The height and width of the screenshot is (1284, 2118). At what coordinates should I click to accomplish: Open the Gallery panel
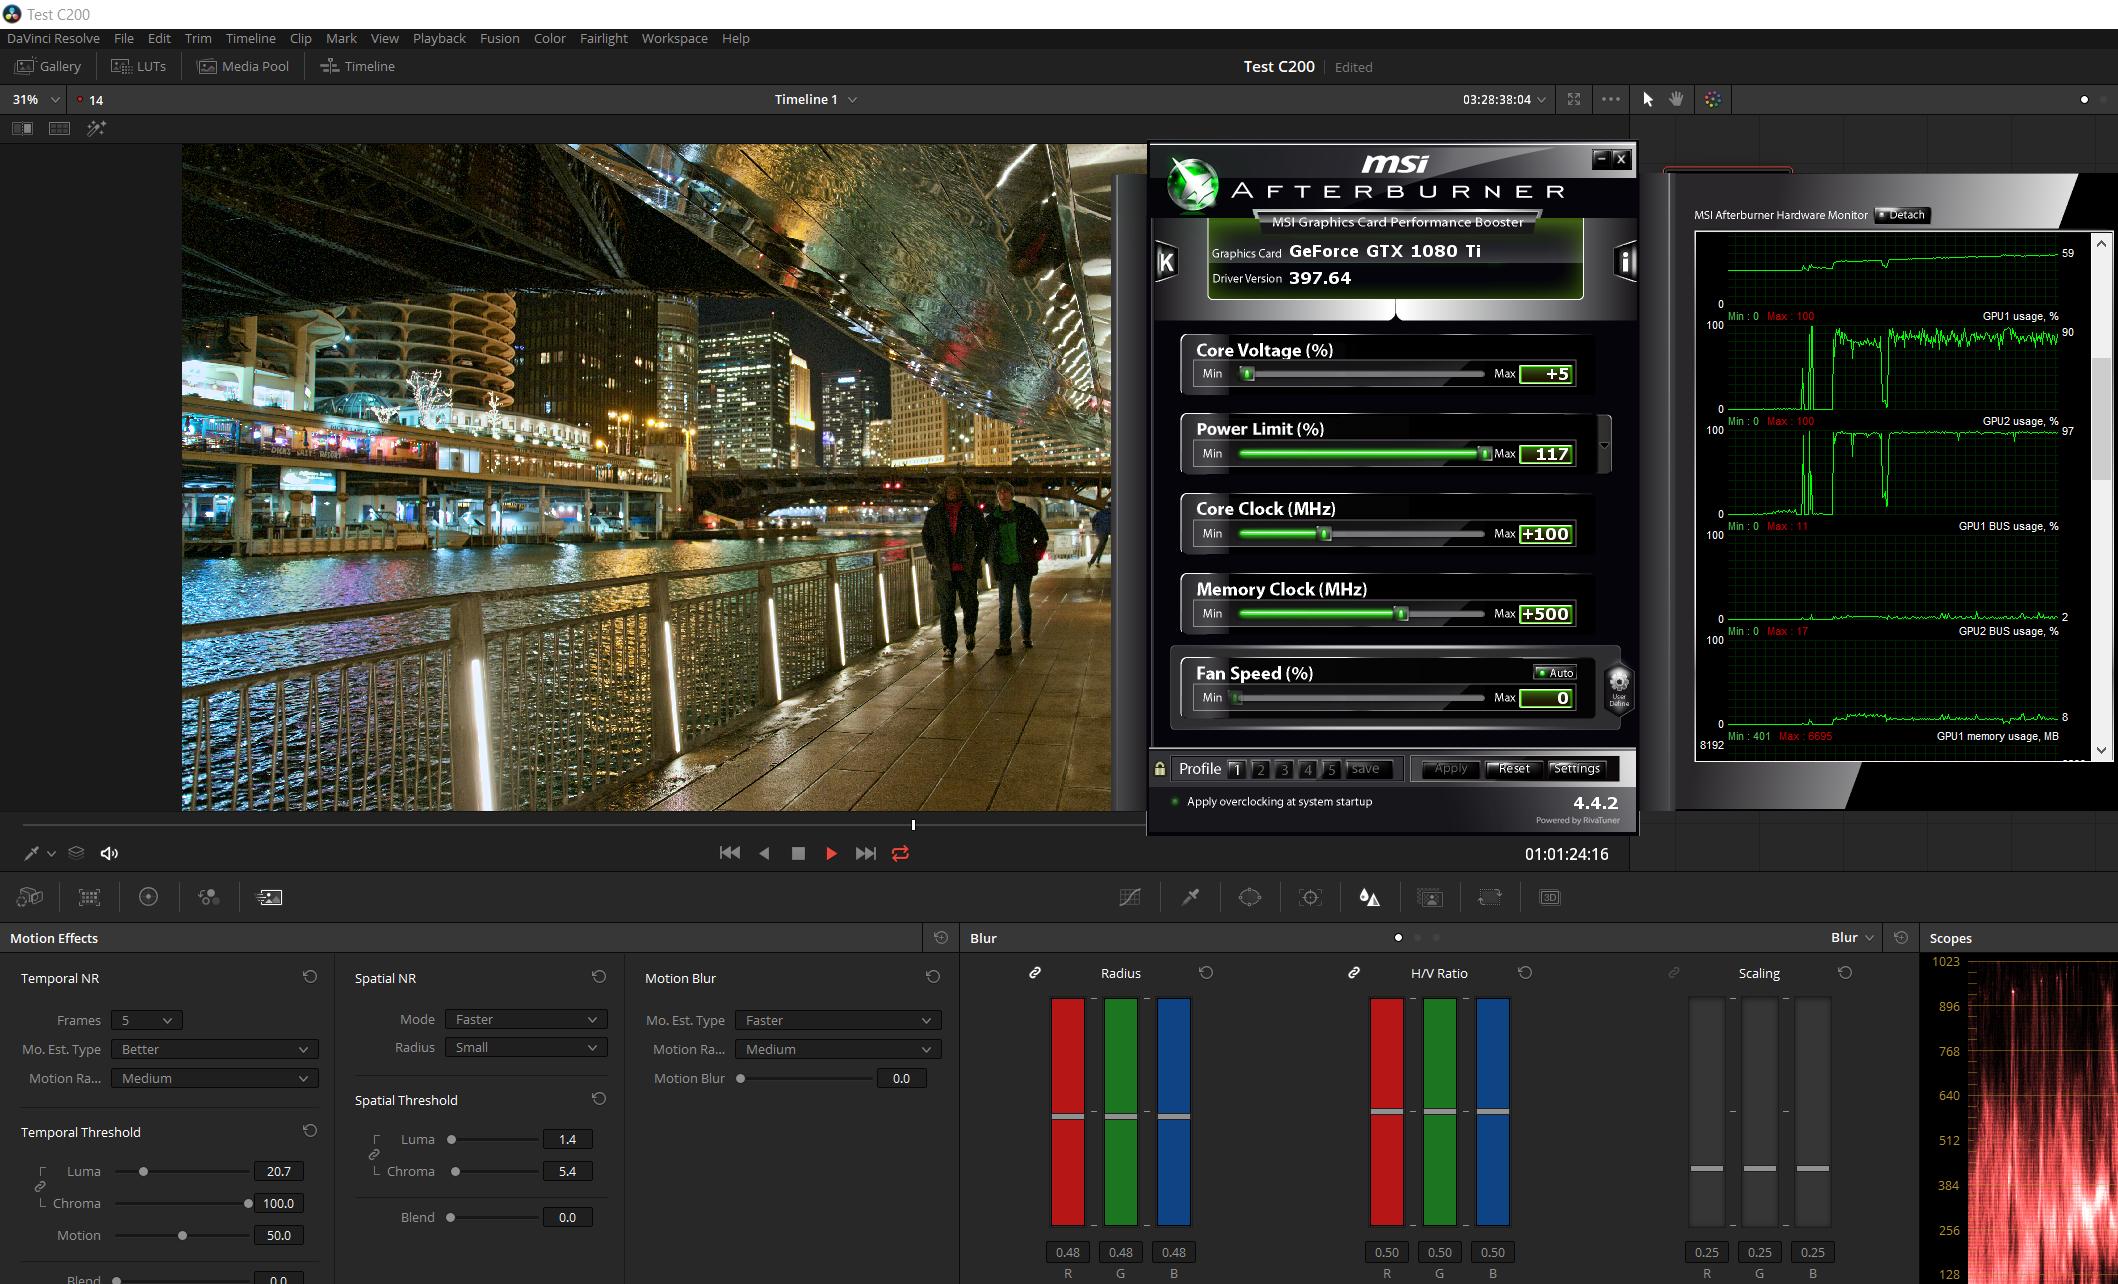(x=48, y=66)
